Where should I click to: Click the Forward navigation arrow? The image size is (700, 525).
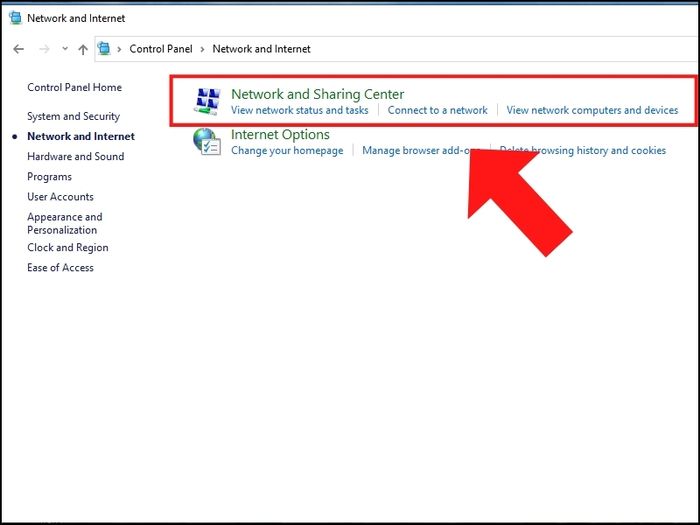[44, 49]
